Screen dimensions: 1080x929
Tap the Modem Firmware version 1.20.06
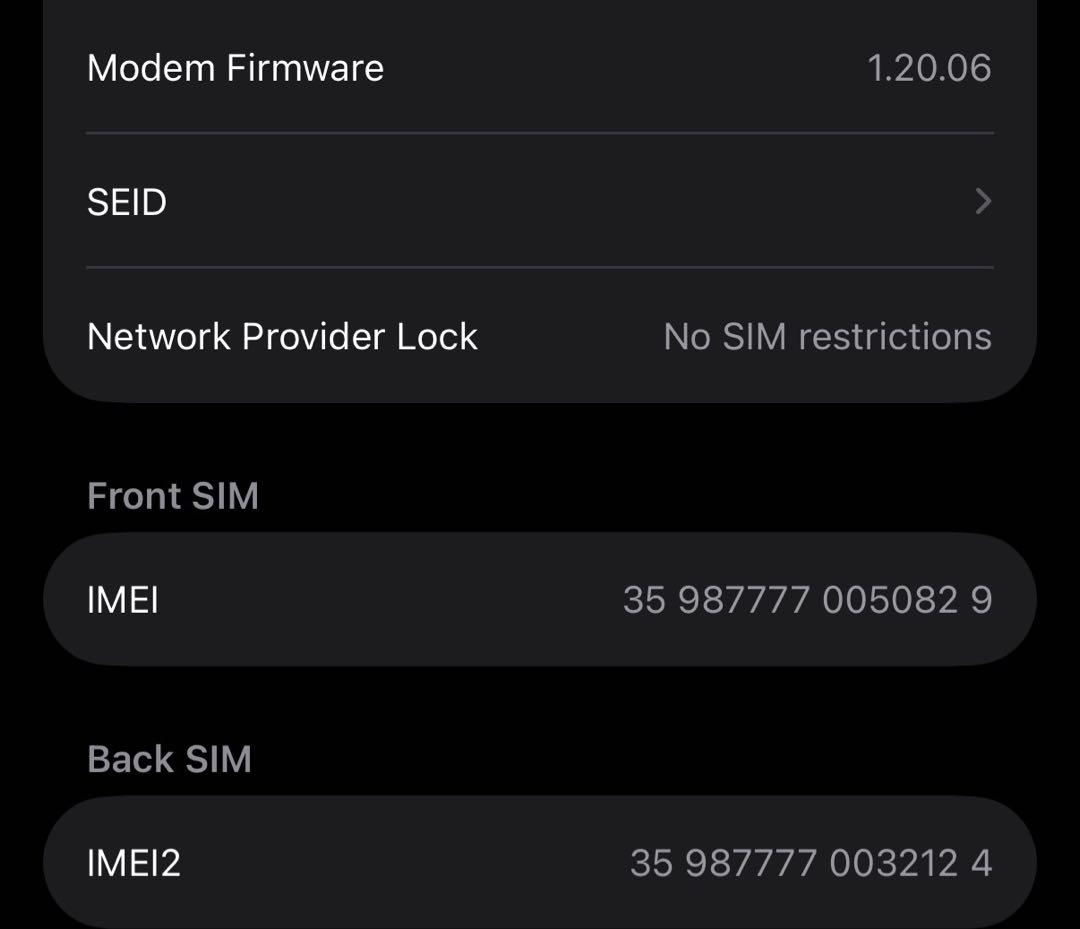point(929,67)
